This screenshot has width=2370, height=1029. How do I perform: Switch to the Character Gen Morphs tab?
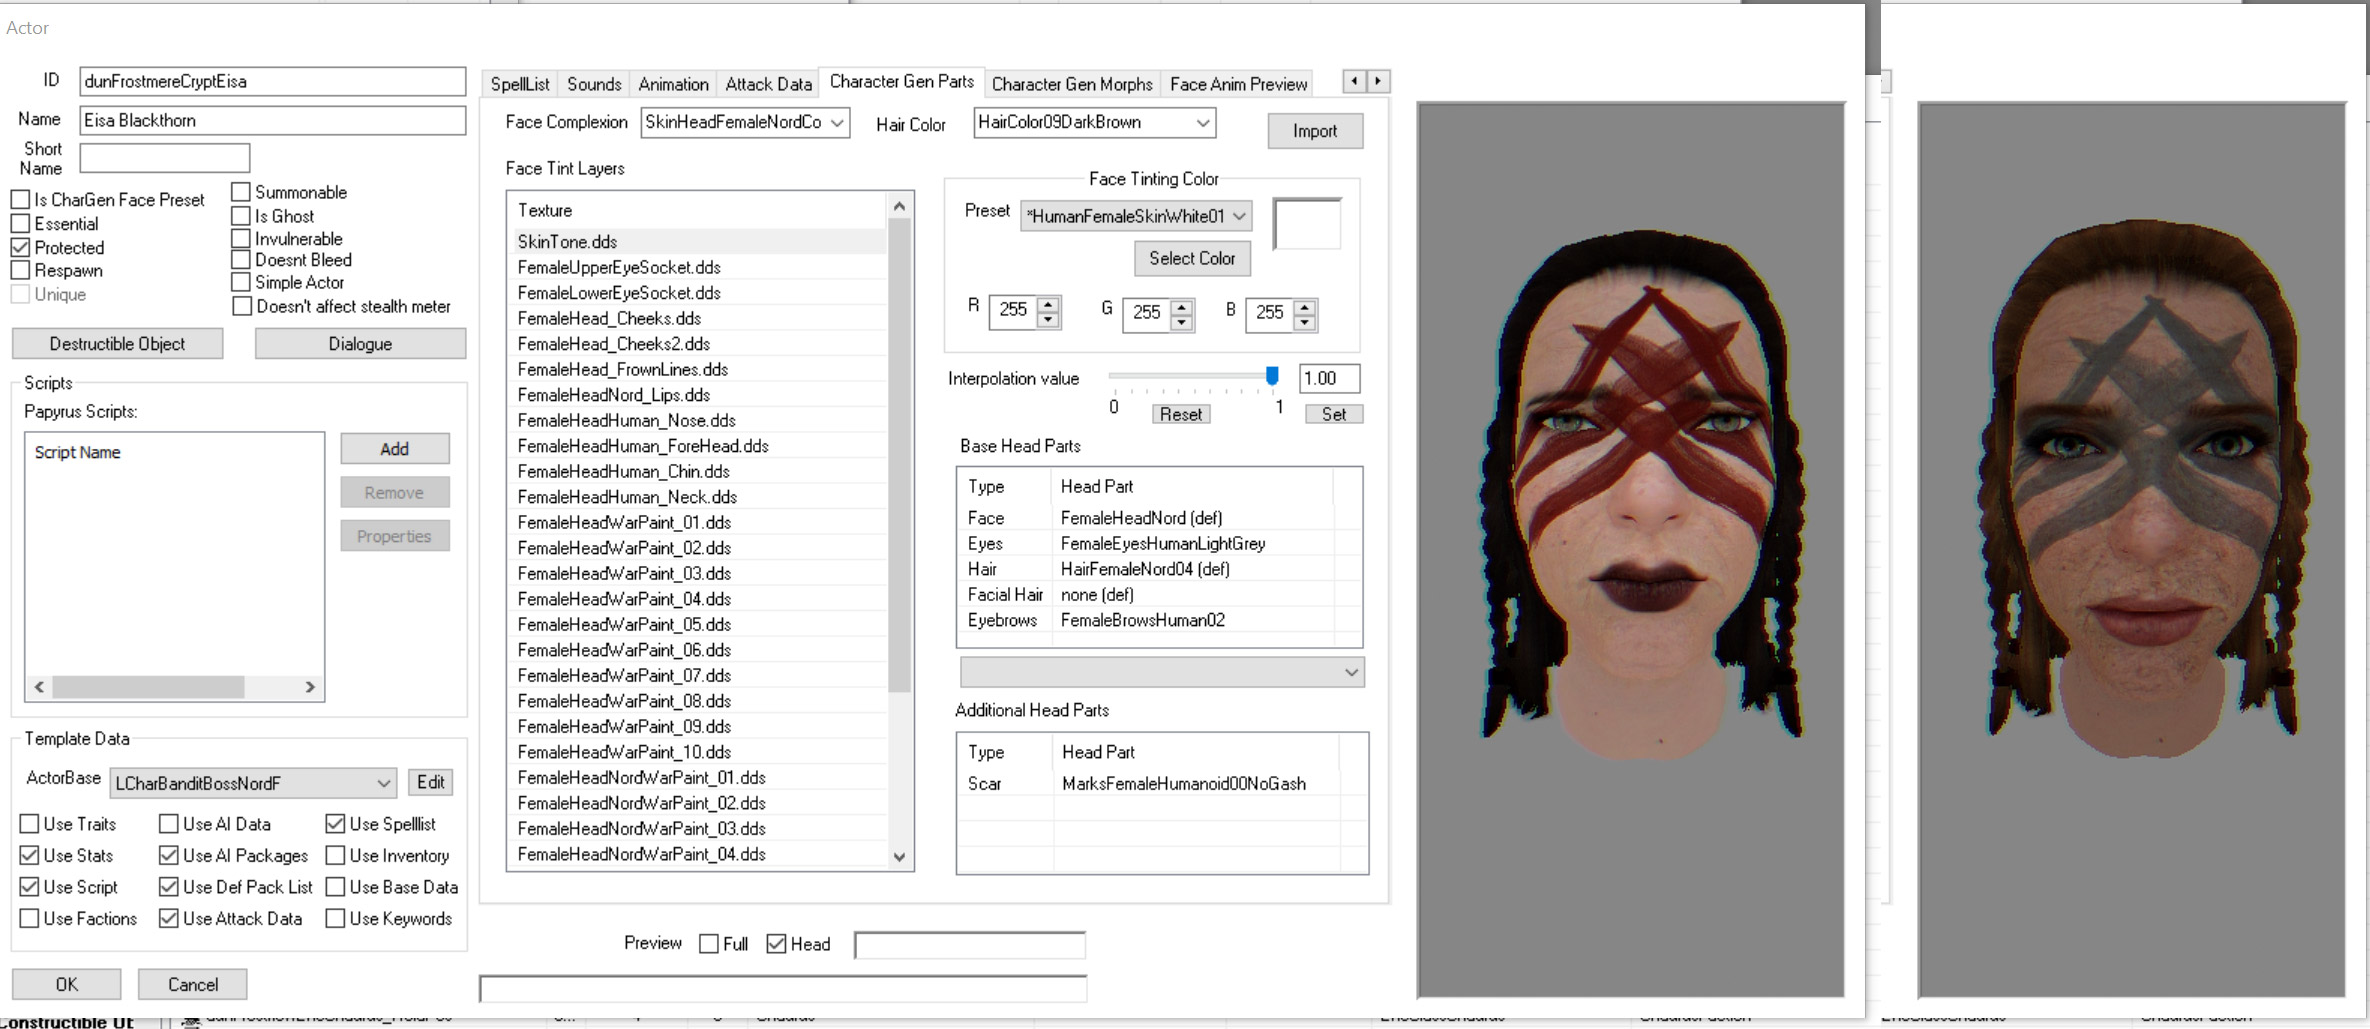click(x=1071, y=84)
